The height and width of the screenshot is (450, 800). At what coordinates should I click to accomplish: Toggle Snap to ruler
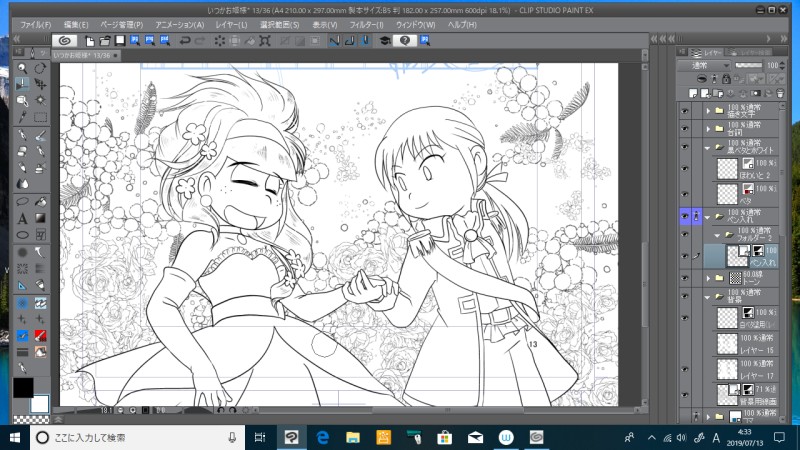coord(334,41)
